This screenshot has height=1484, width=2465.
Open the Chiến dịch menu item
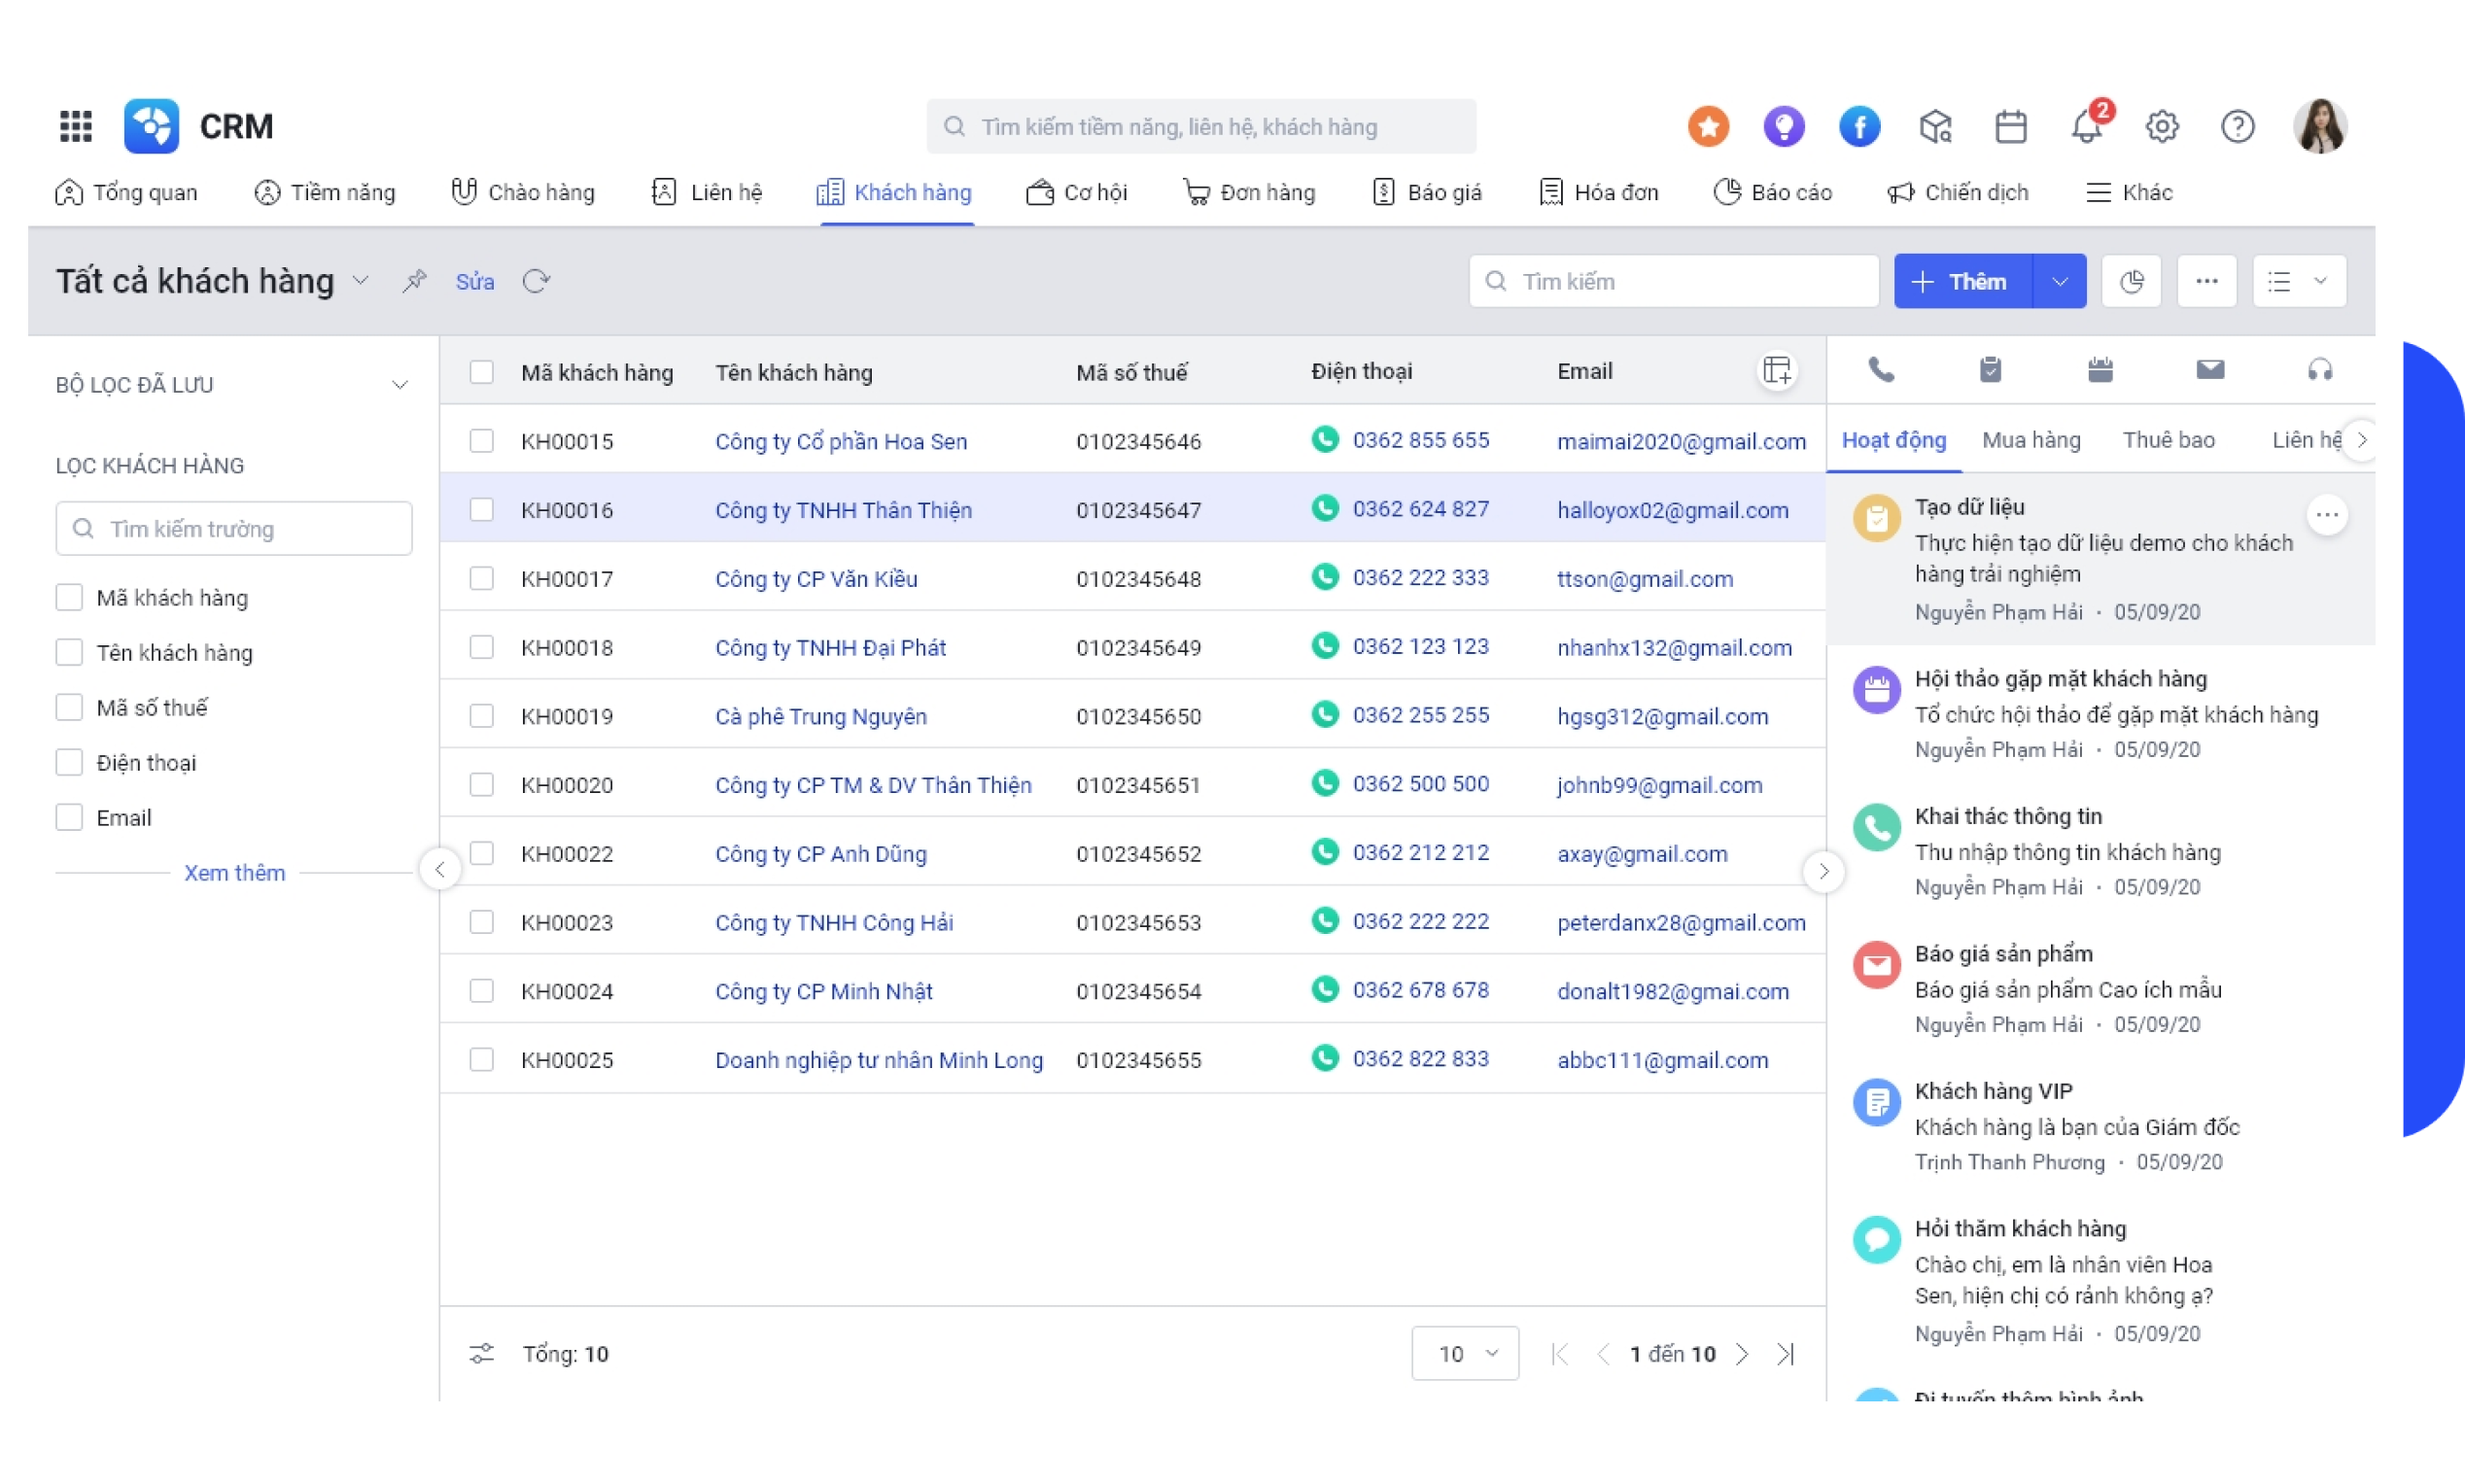pyautogui.click(x=1958, y=191)
